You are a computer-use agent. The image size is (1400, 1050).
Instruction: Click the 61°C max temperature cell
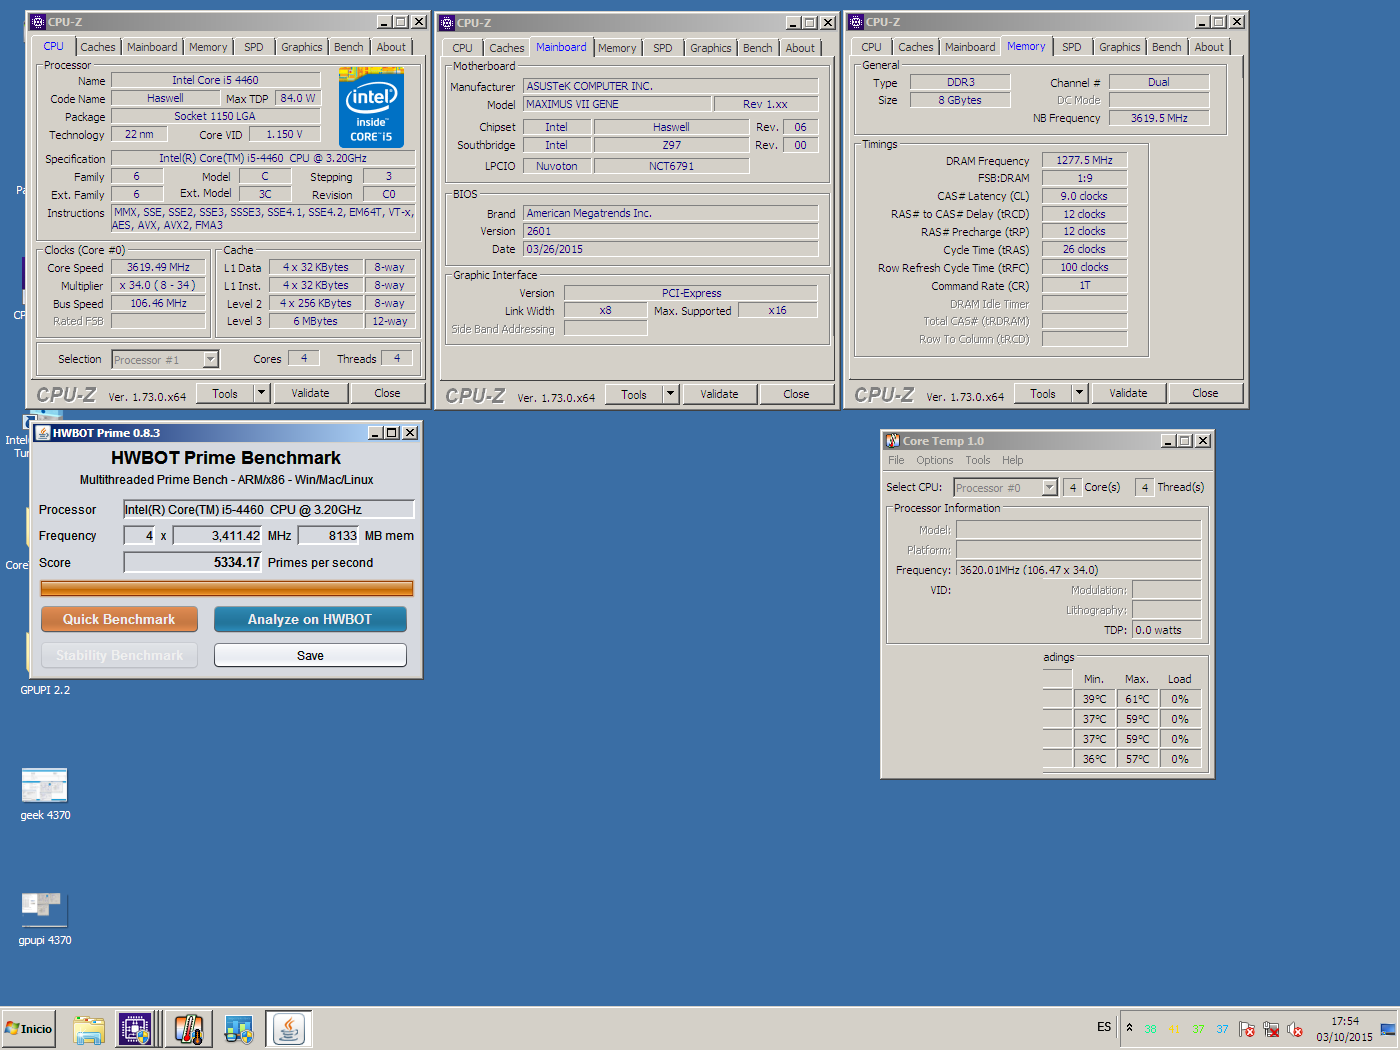1137,700
